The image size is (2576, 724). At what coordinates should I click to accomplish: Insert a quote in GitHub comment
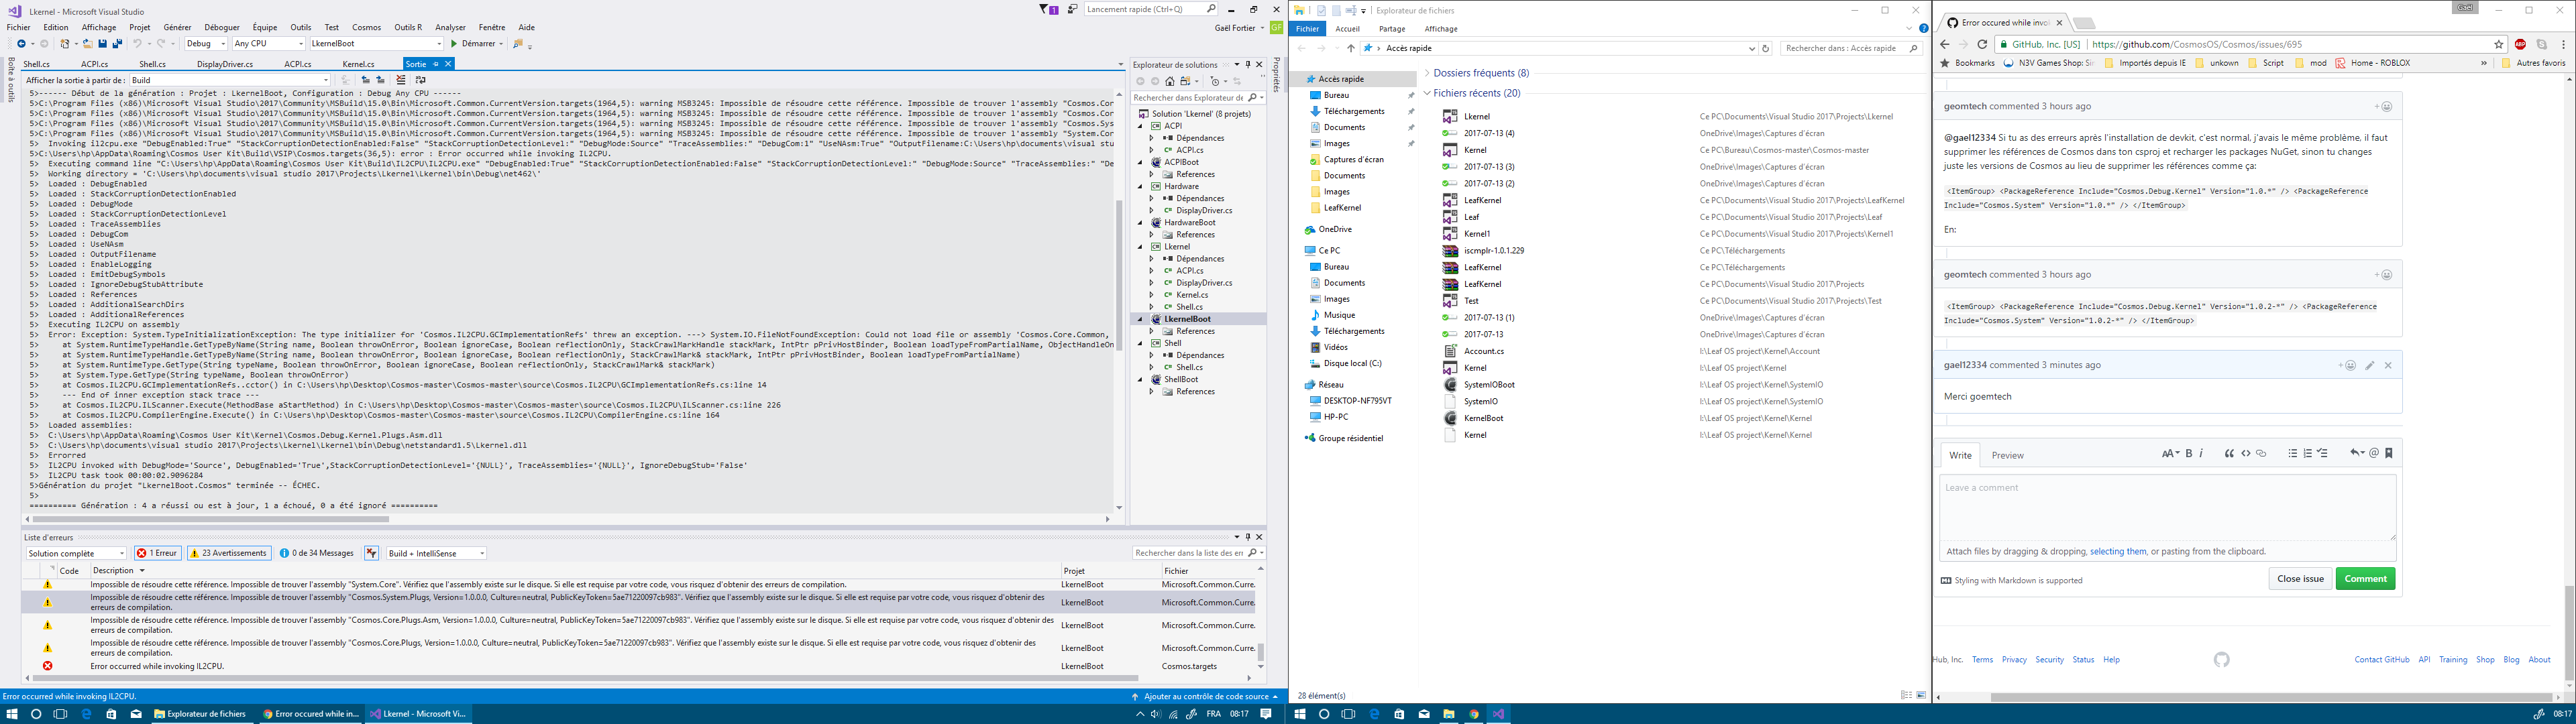coord(2229,453)
